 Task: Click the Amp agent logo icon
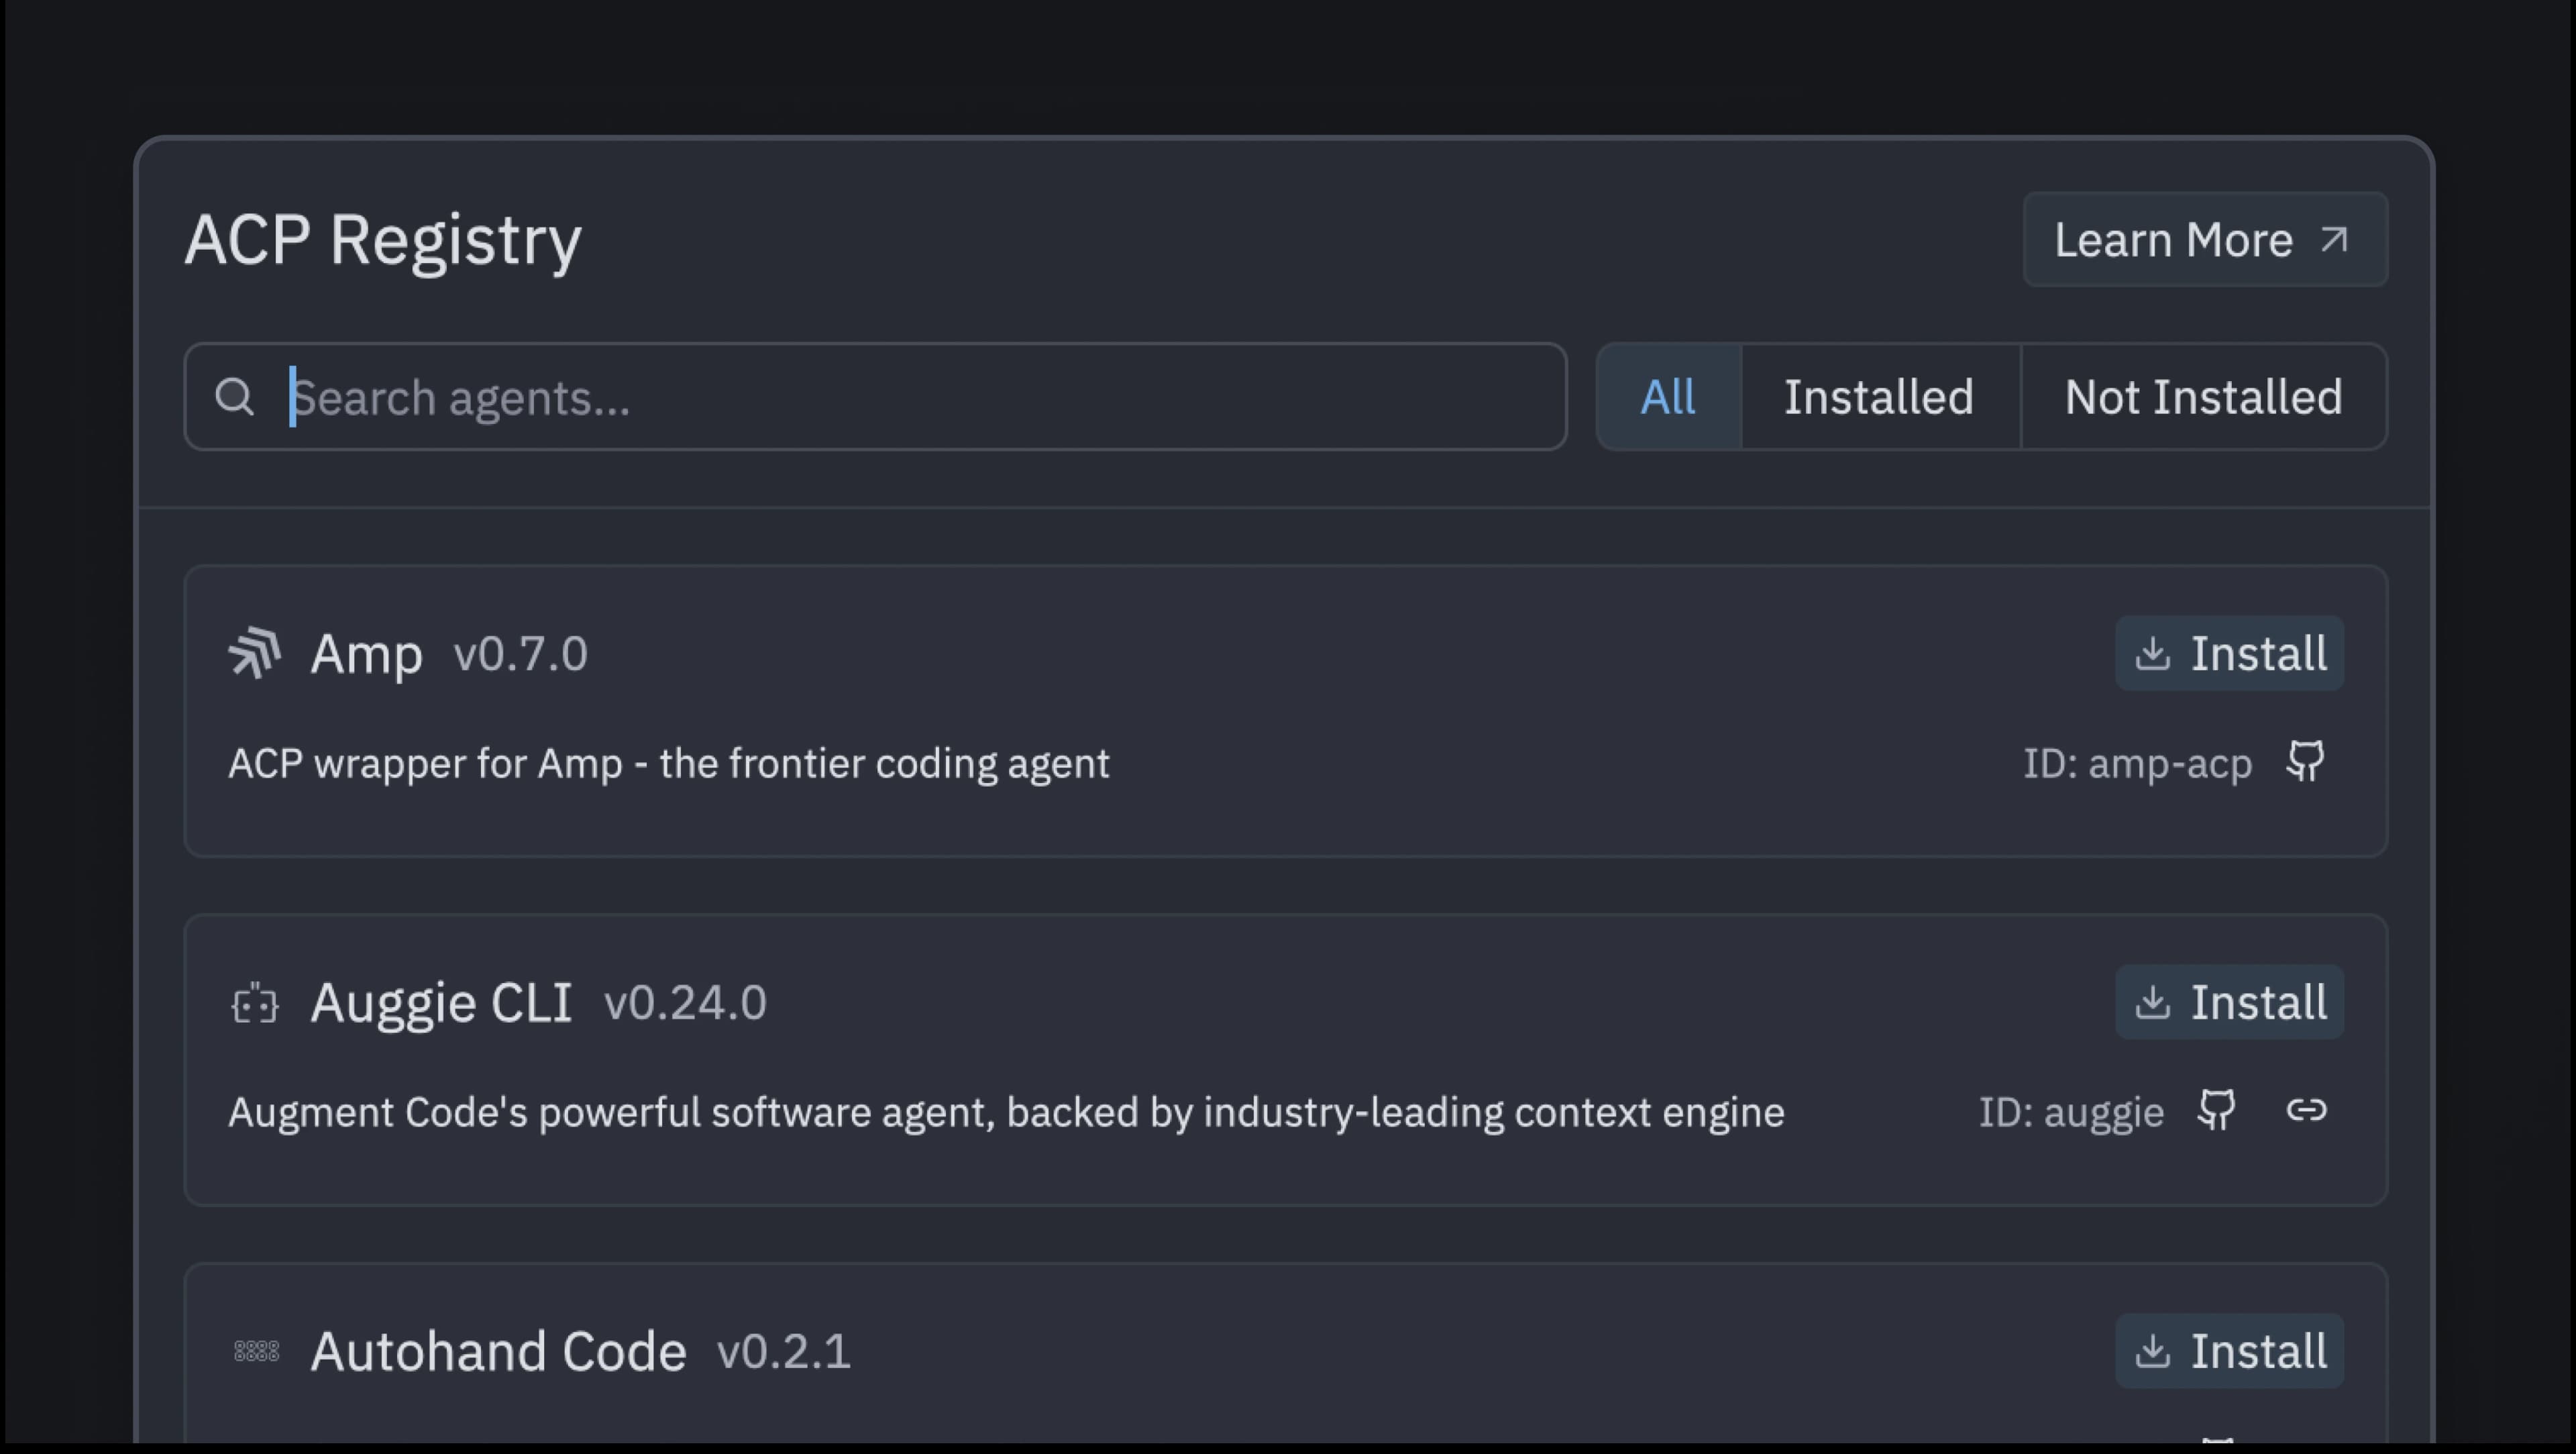[254, 653]
